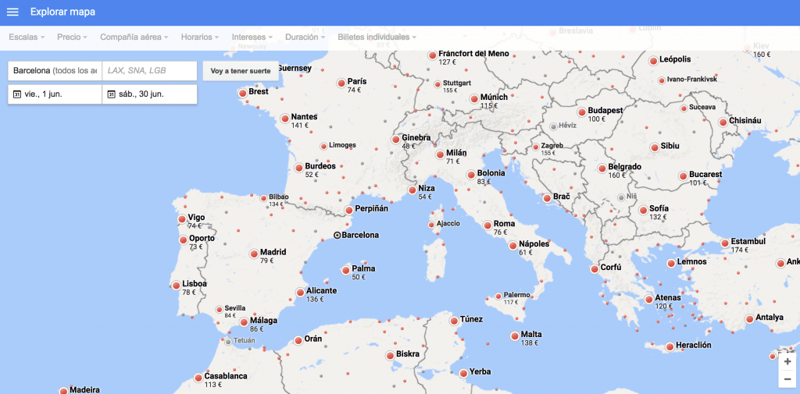Select the Brest destination marker

pos(242,93)
